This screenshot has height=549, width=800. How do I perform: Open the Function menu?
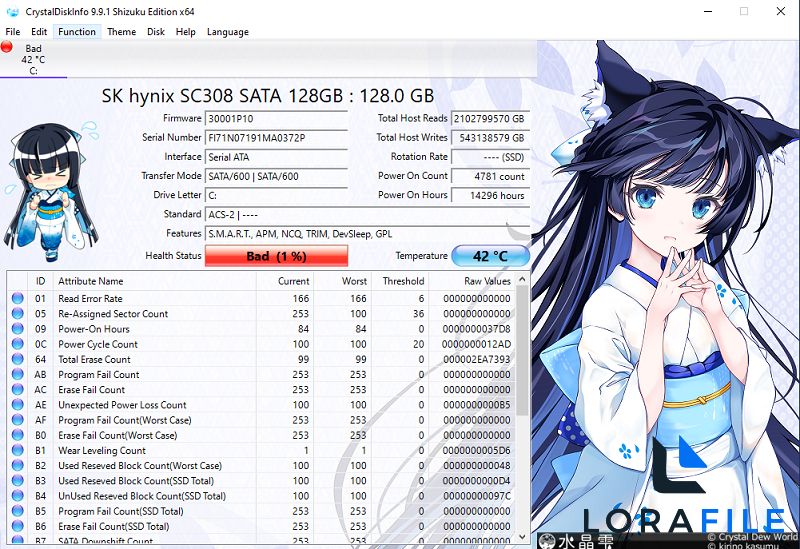tap(77, 32)
